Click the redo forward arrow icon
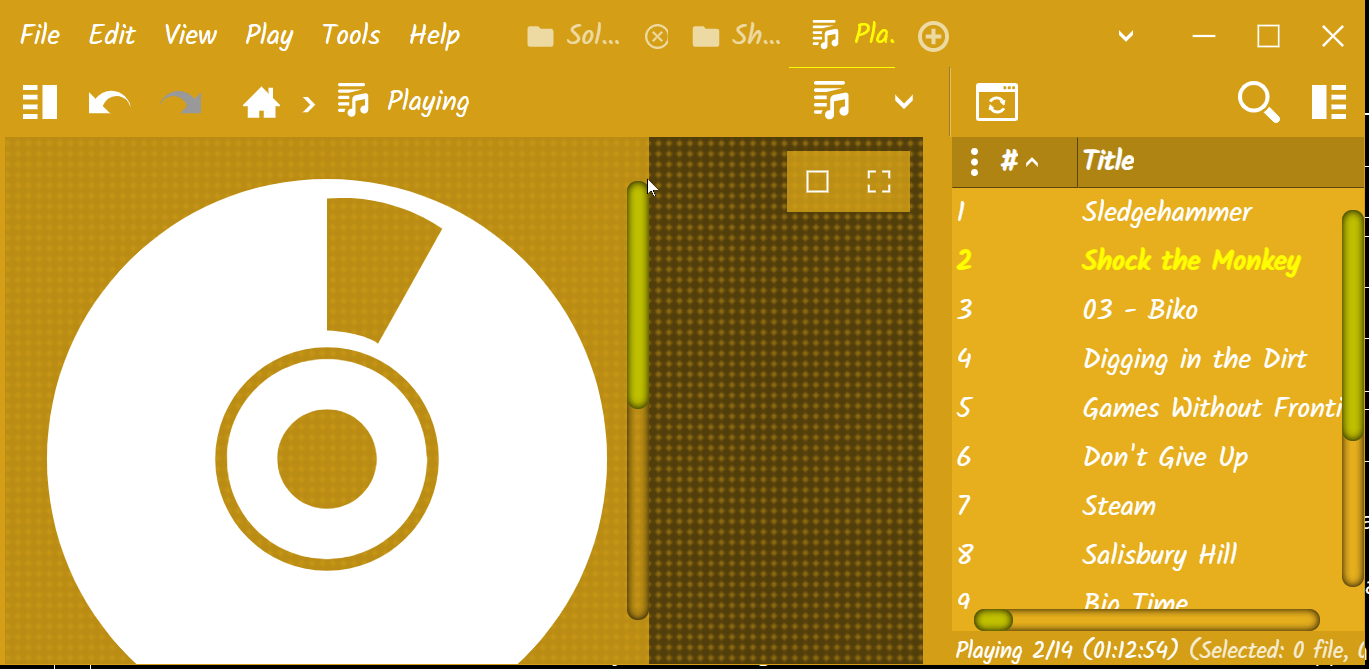The width and height of the screenshot is (1369, 669). pos(182,102)
